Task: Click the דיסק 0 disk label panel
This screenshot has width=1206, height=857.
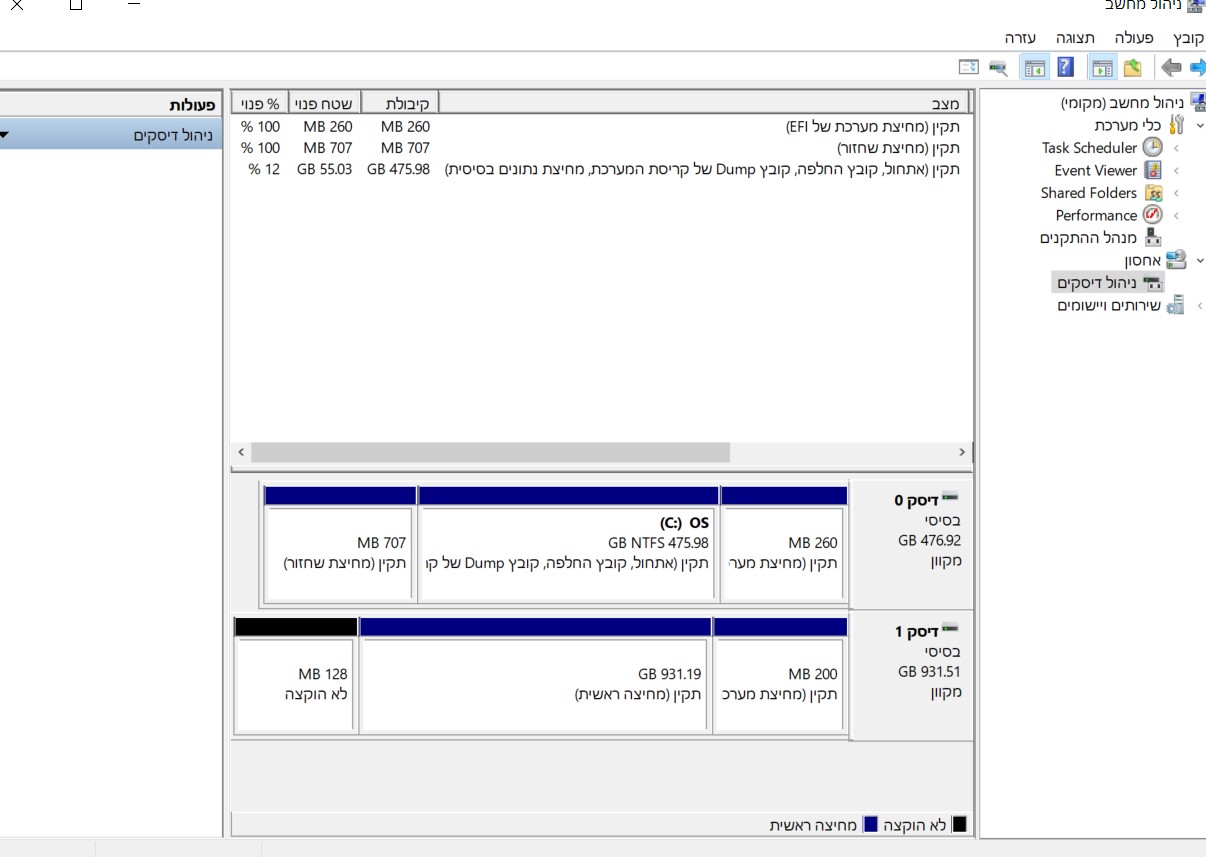Action: [911, 544]
